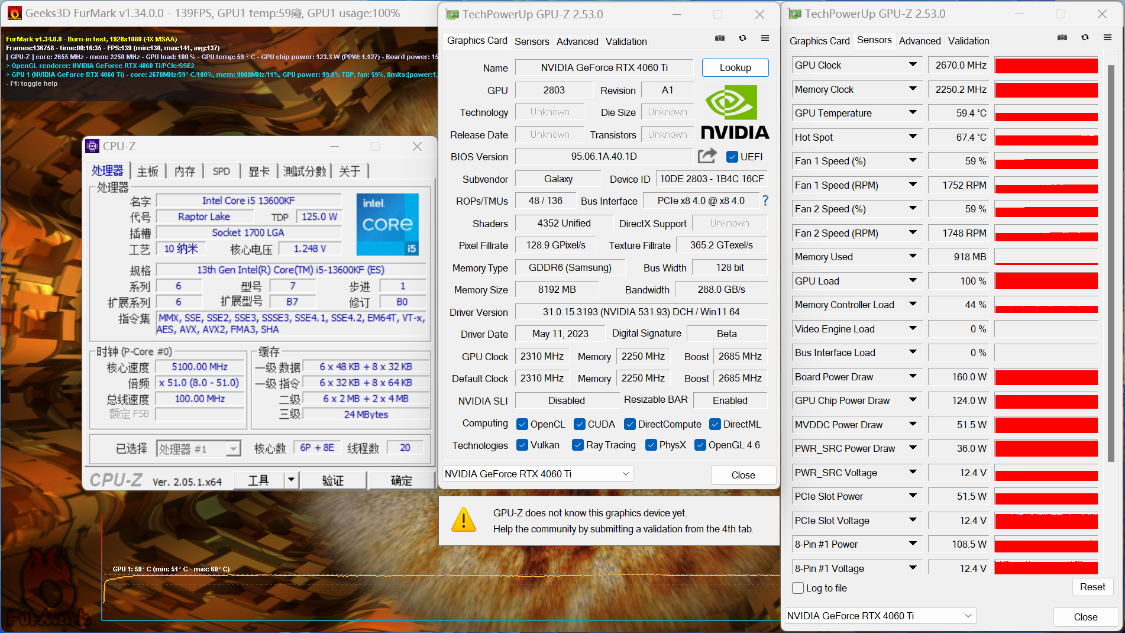Open the GPU Clock sensor dropdown
Viewport: 1125px width, 633px height.
tap(913, 65)
